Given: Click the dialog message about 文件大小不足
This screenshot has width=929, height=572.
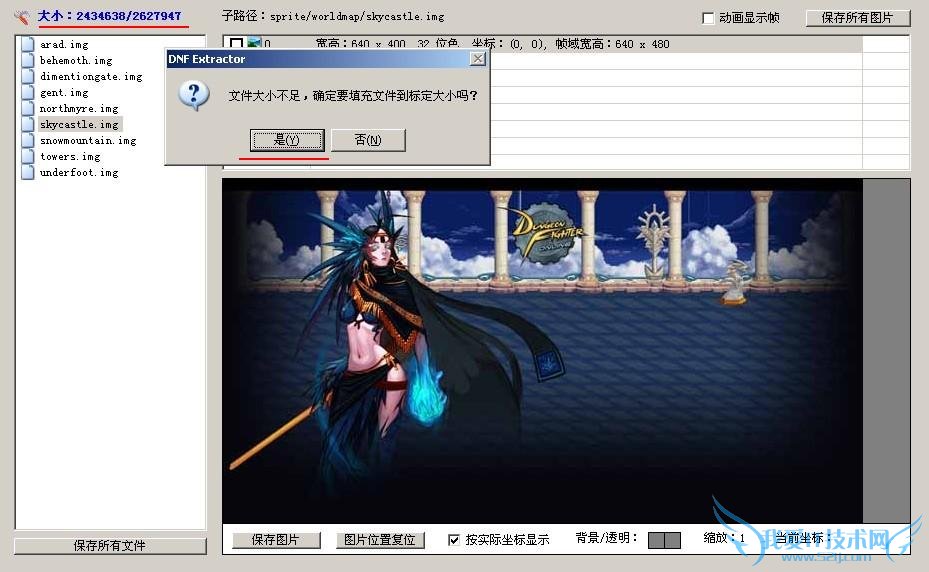Looking at the screenshot, I should (x=353, y=95).
